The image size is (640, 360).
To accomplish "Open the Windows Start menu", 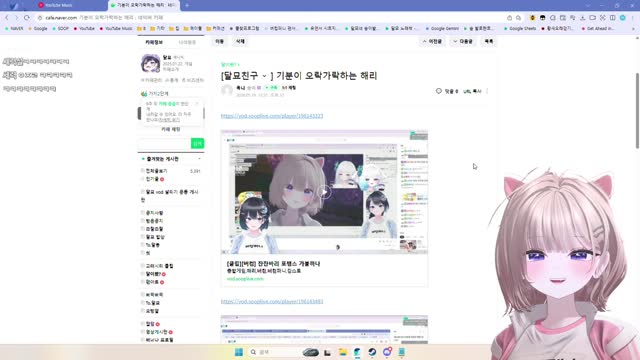I will click(239, 352).
